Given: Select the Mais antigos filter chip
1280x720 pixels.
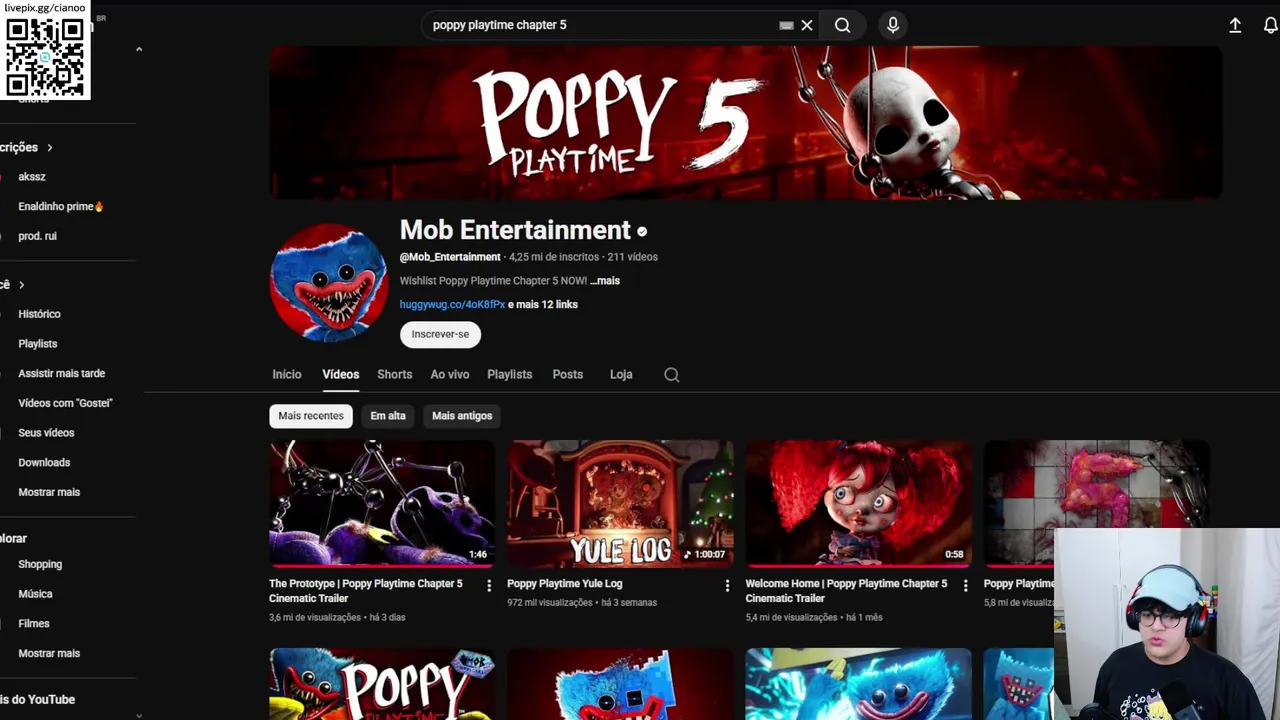Looking at the screenshot, I should [462, 416].
